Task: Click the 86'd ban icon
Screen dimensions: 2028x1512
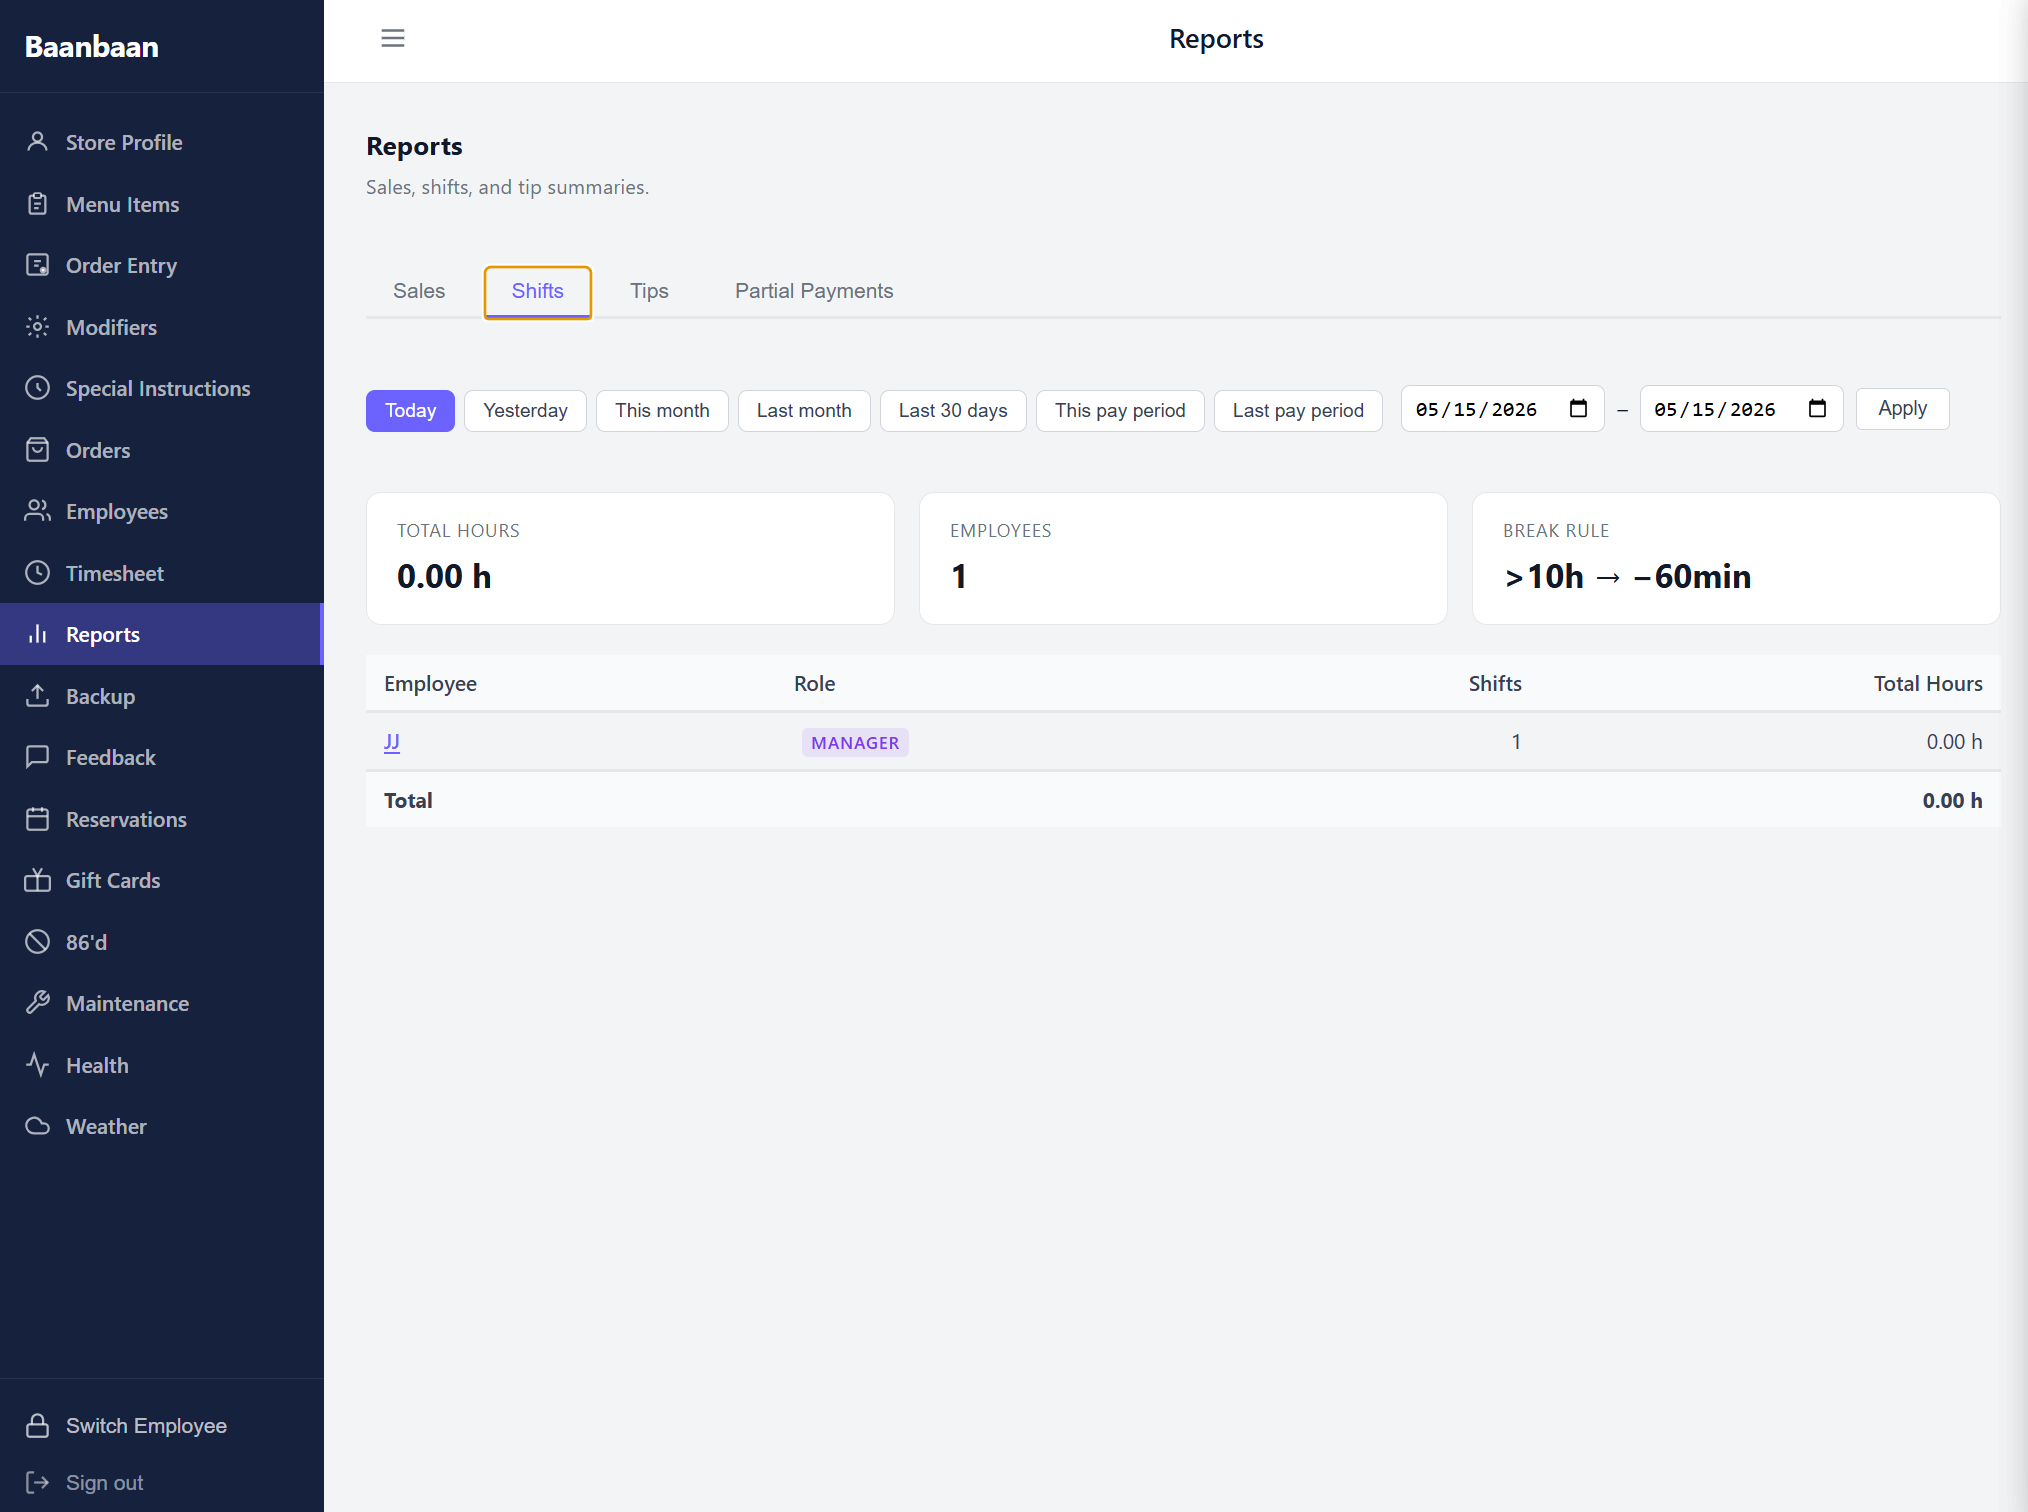Action: coord(37,942)
